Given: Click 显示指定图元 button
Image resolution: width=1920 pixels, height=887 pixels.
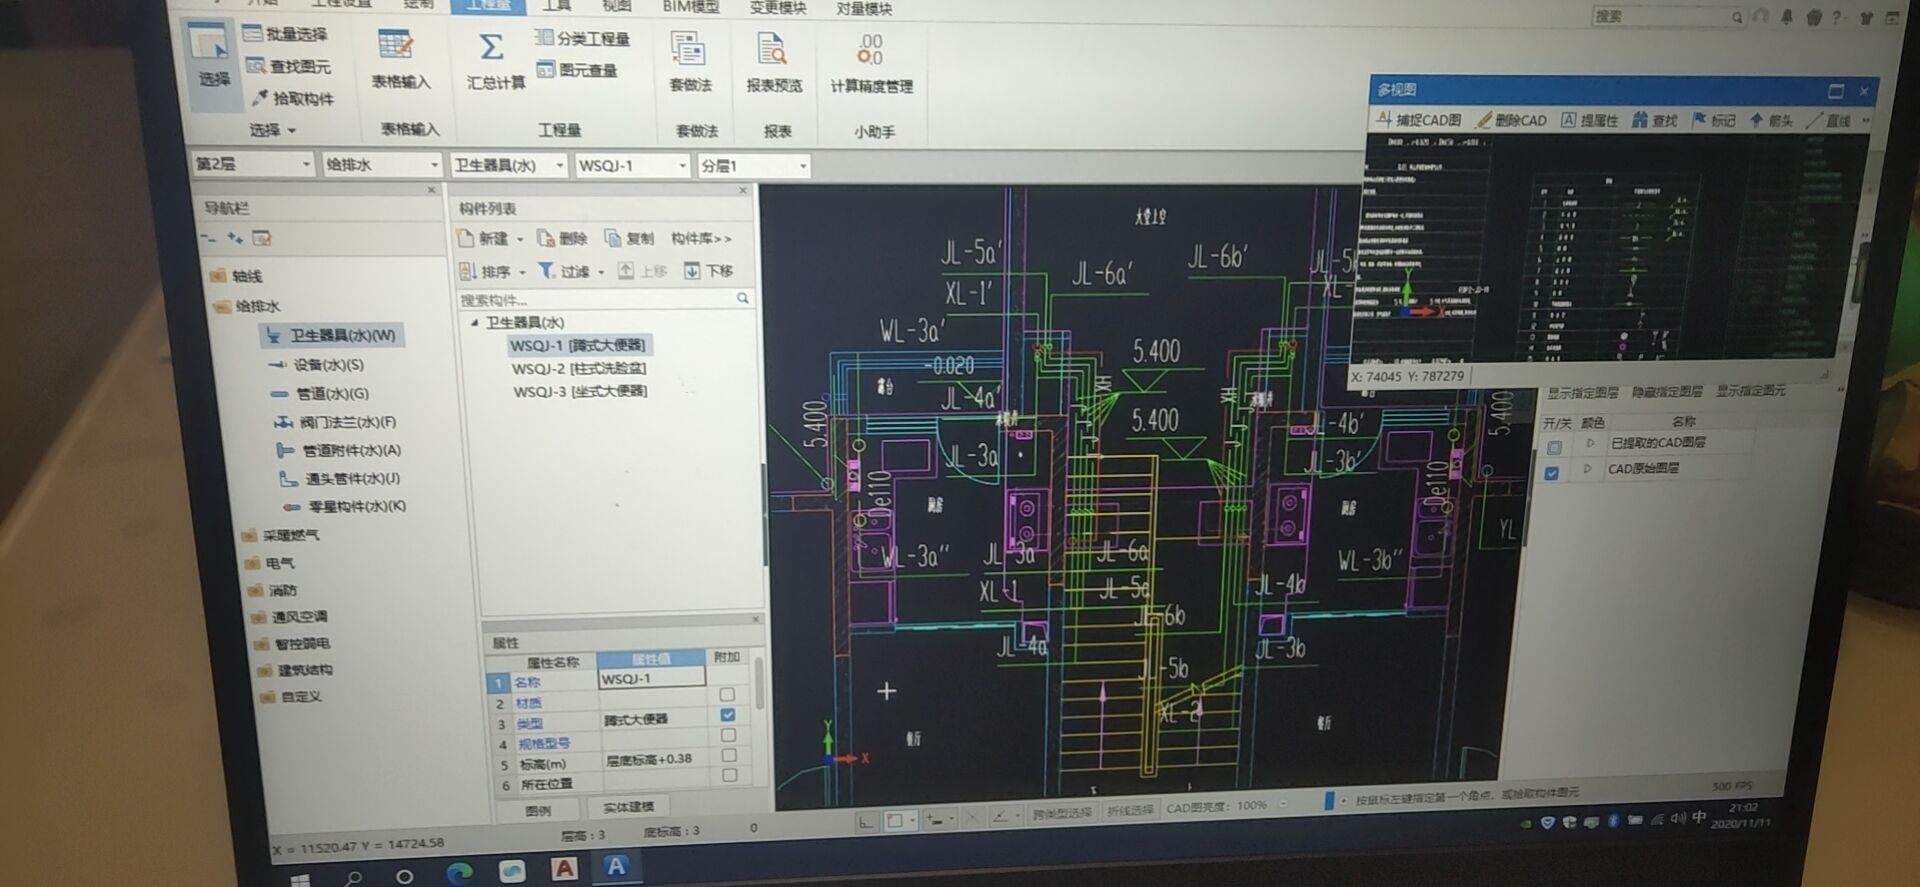Looking at the screenshot, I should [1751, 390].
